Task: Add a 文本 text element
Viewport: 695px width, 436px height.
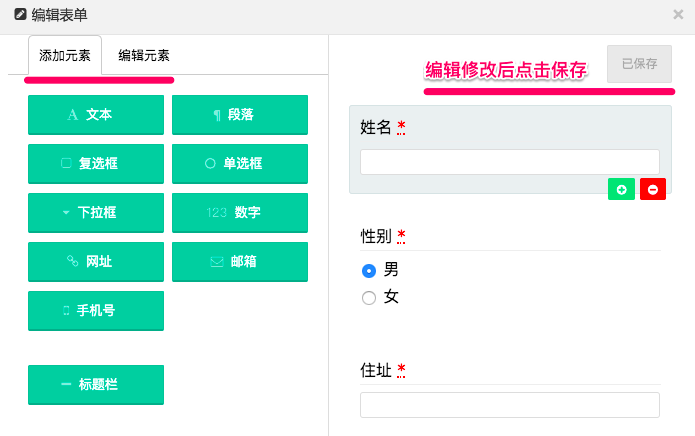Action: click(96, 115)
